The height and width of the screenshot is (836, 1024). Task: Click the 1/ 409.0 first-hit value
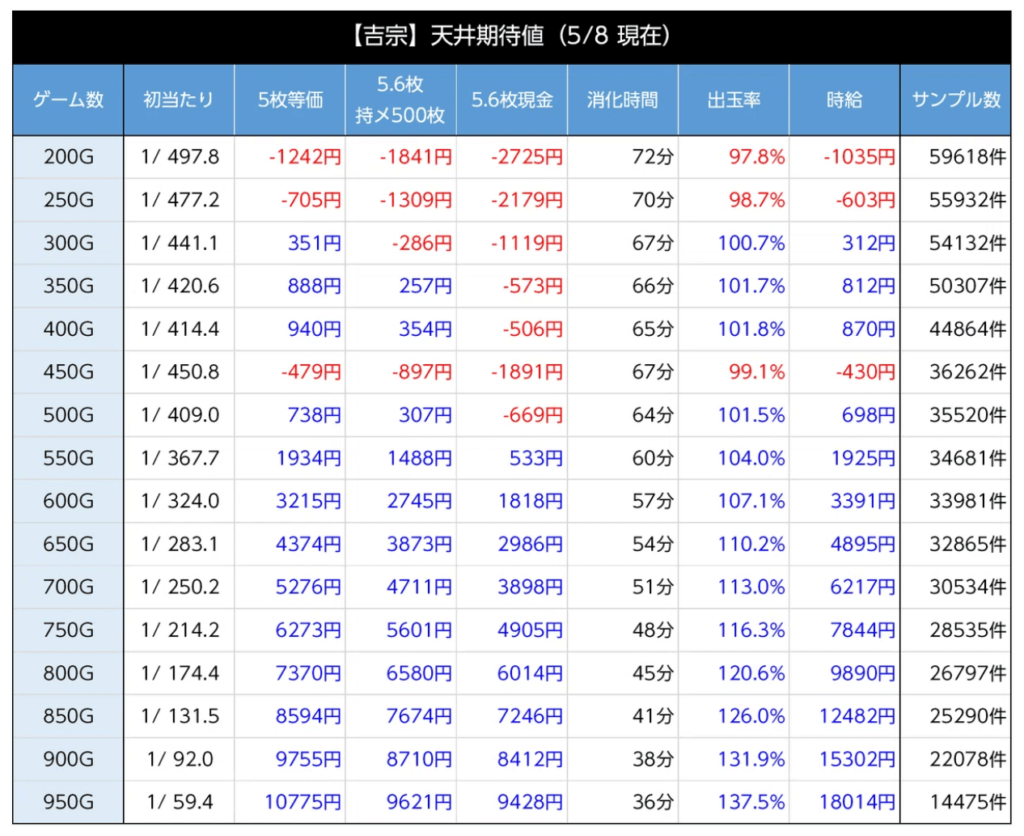point(180,415)
